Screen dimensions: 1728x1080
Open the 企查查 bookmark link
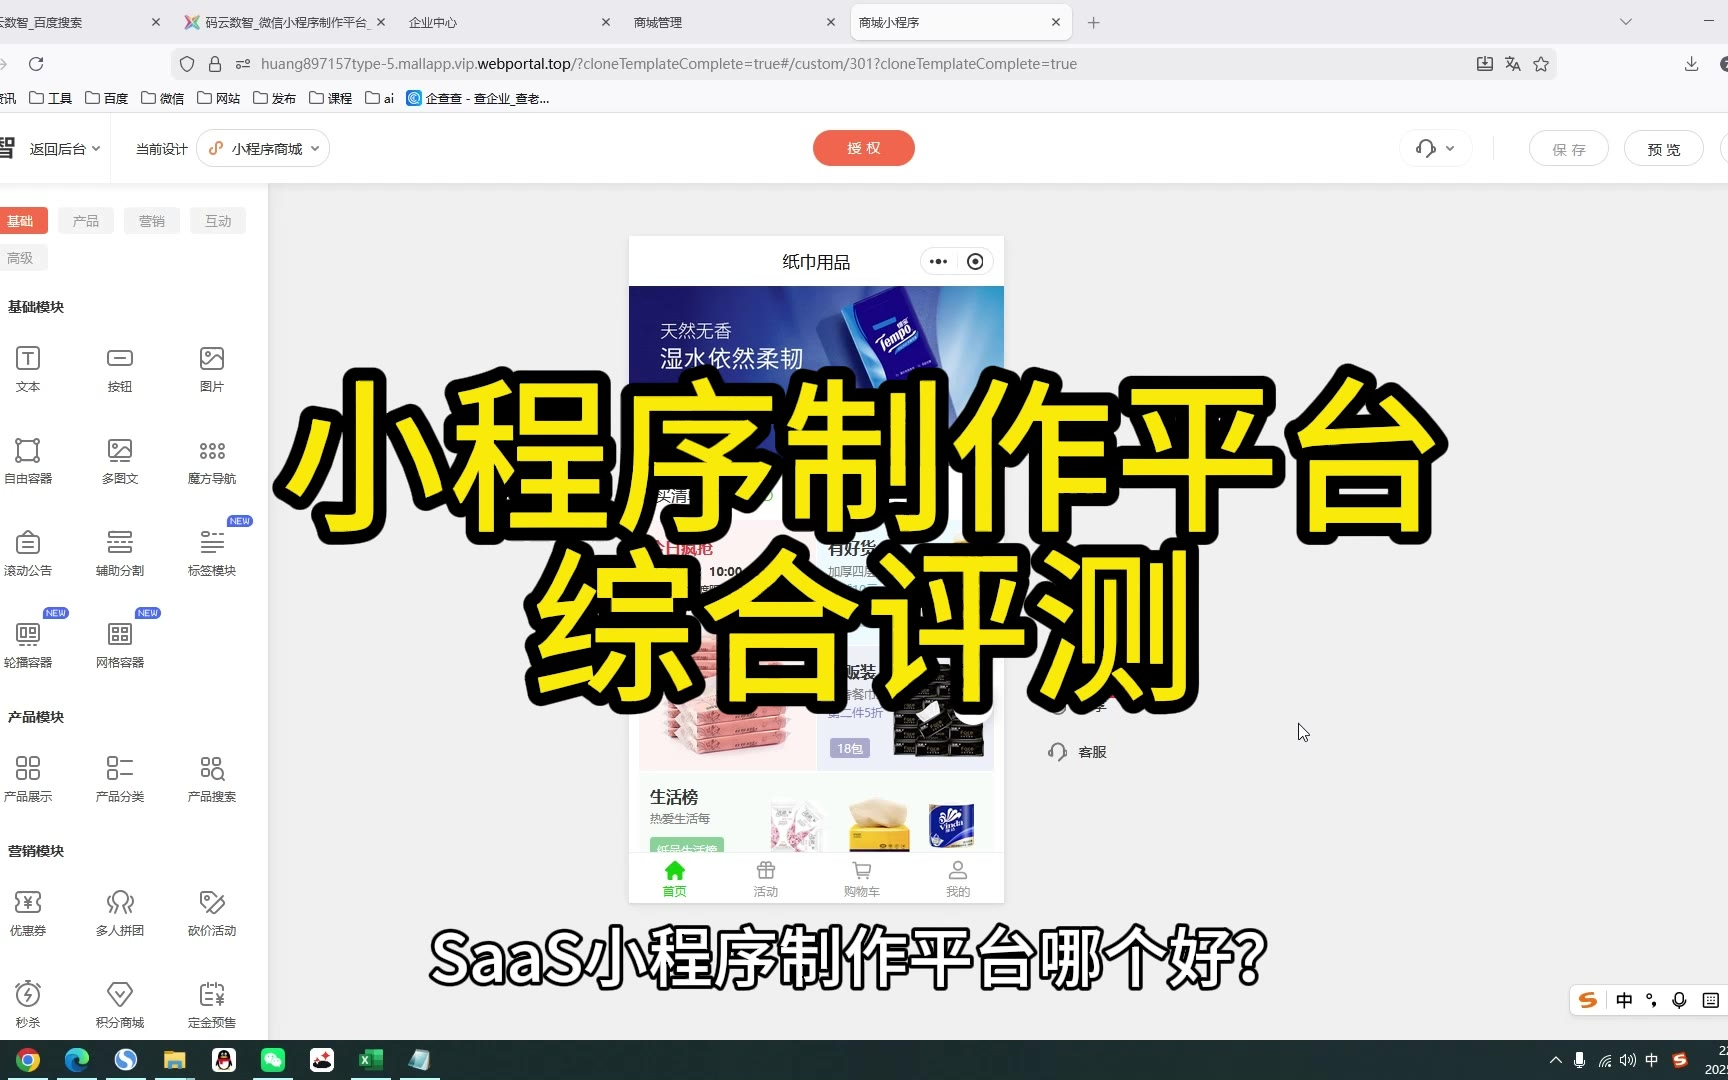click(x=478, y=98)
